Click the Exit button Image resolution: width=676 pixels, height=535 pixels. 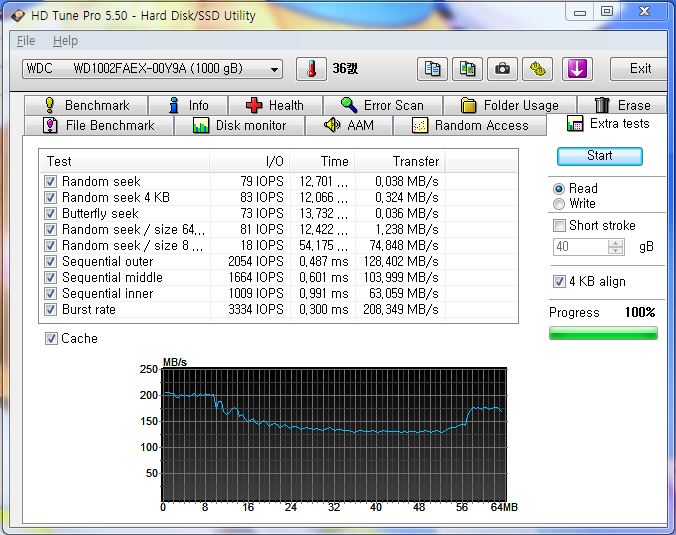[x=639, y=69]
